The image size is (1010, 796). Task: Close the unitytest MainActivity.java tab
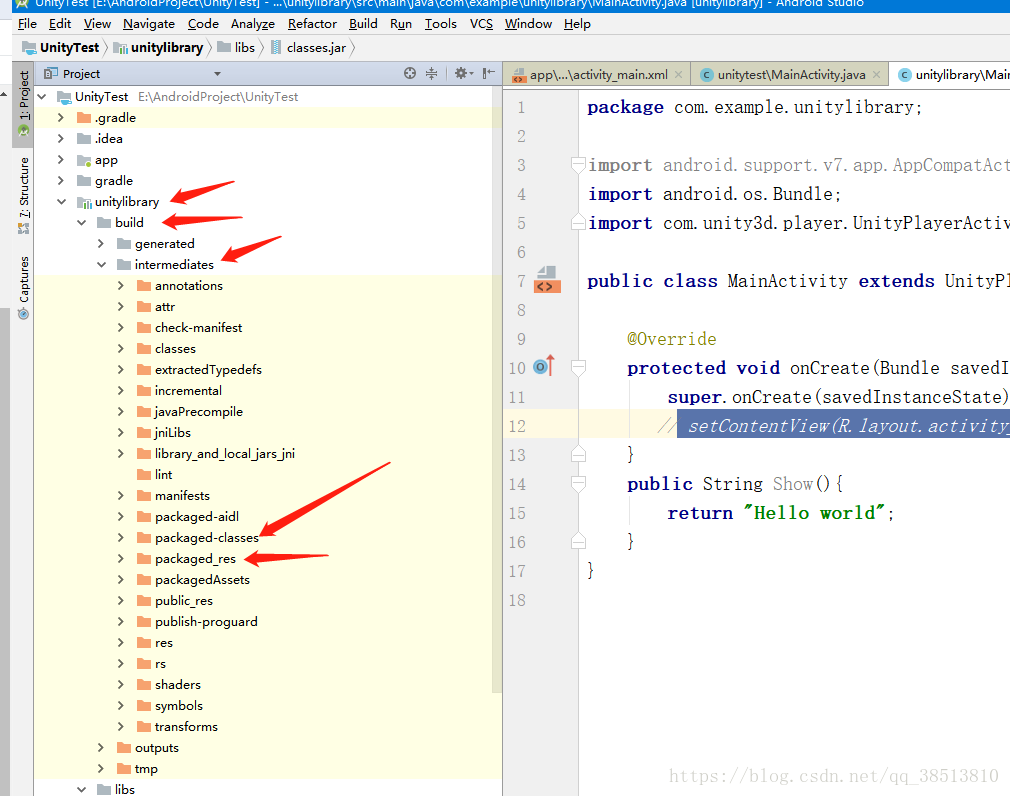click(876, 75)
